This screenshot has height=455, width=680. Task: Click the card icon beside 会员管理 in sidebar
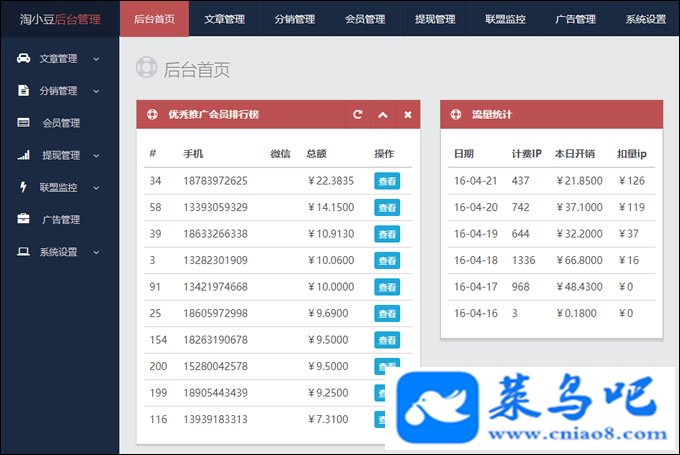pos(23,123)
